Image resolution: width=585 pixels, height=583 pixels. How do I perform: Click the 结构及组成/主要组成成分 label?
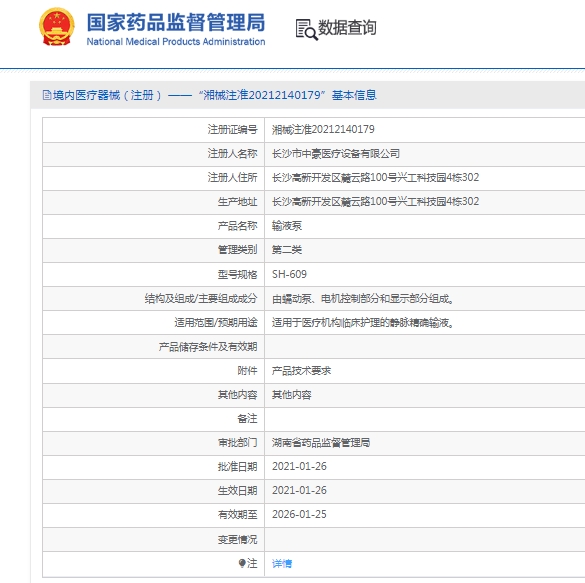(201, 299)
